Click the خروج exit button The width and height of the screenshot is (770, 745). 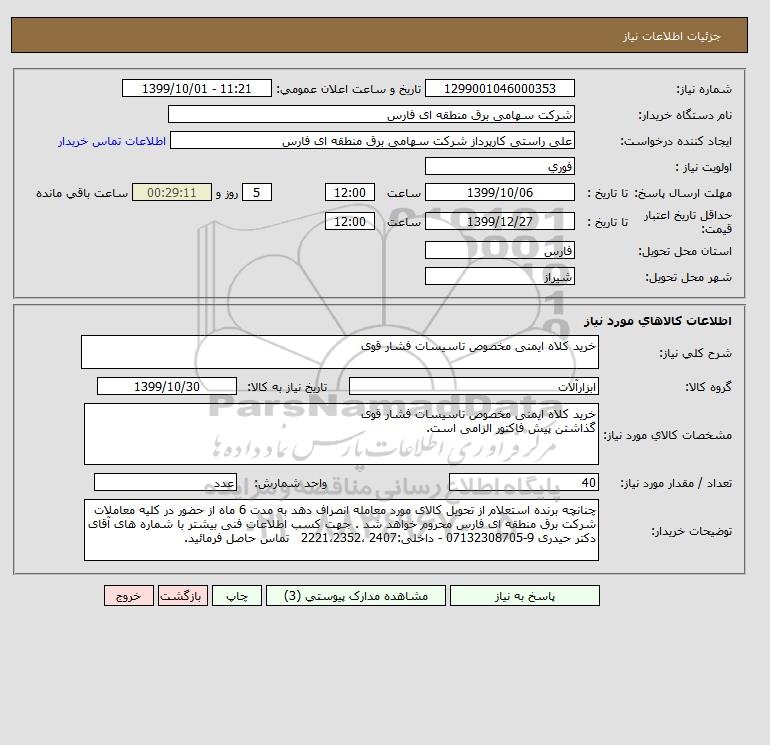click(x=129, y=595)
